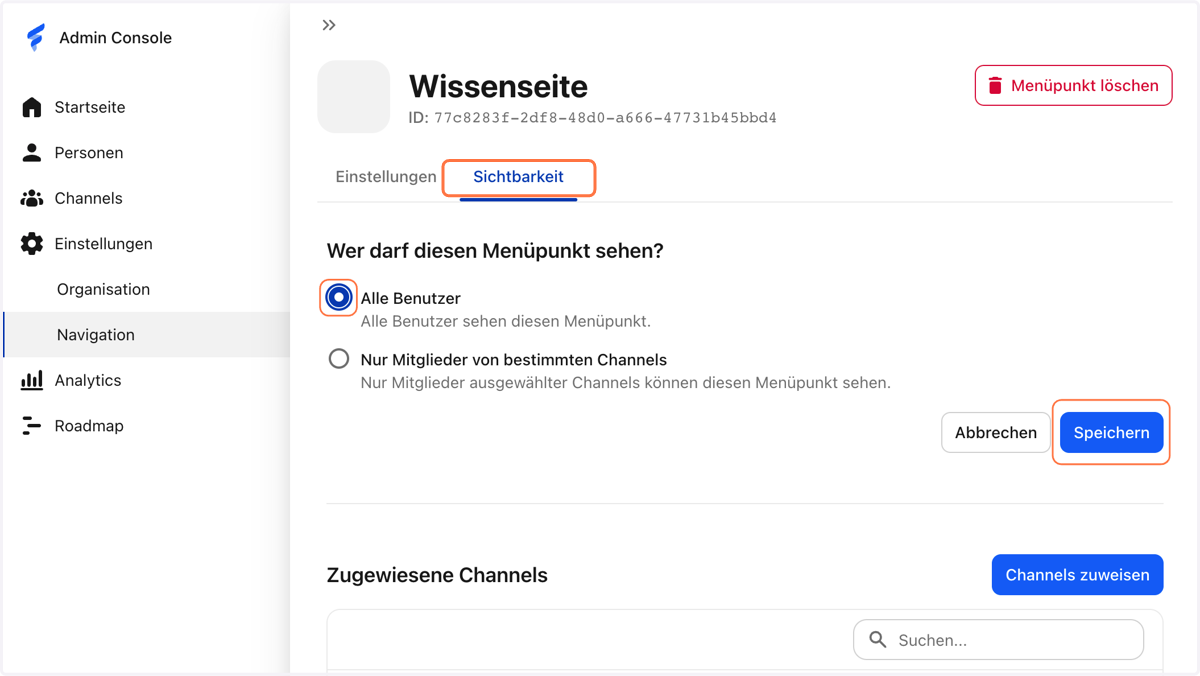Click the Abbrechen button
This screenshot has width=1200, height=676.
coord(996,433)
